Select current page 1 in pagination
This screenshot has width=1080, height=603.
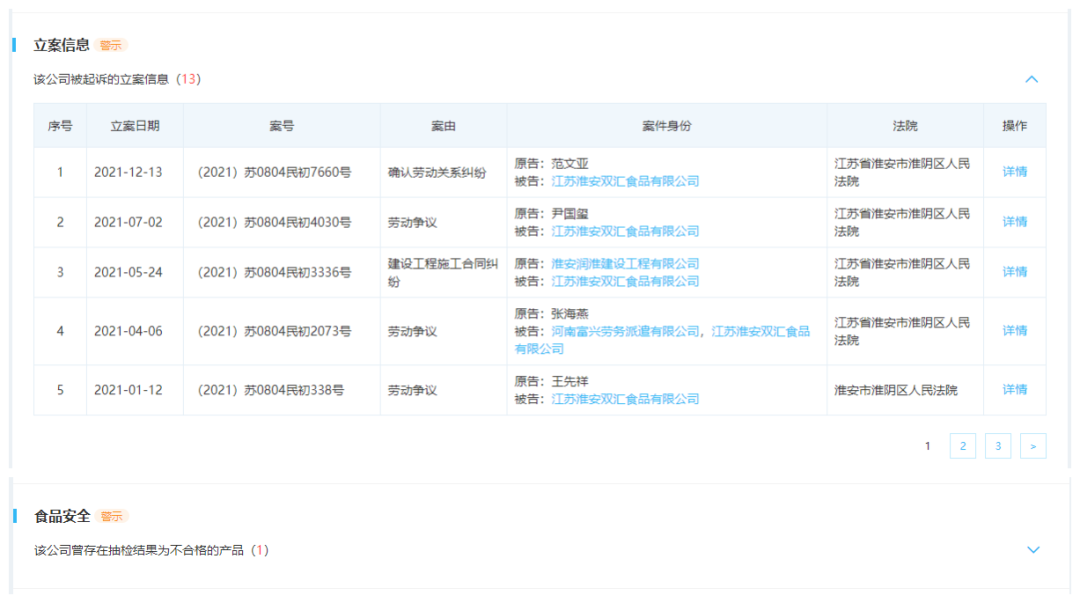[x=927, y=446]
